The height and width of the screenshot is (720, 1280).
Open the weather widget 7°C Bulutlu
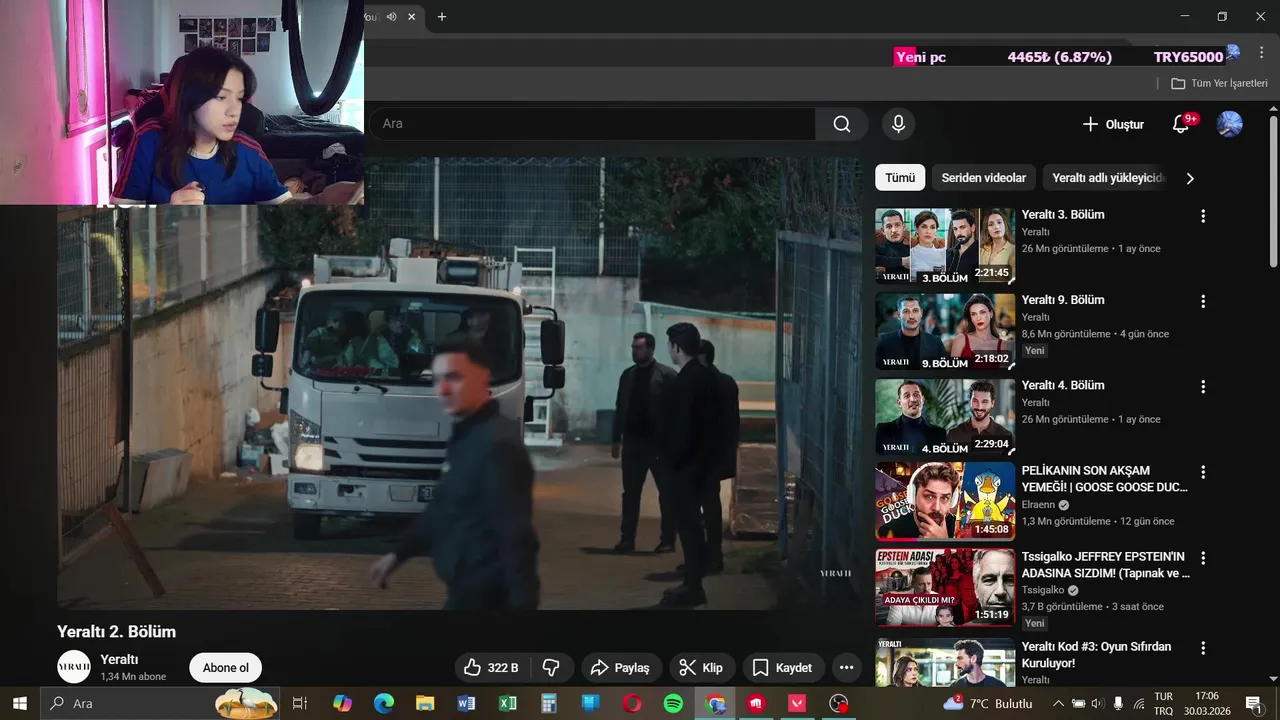tap(988, 704)
